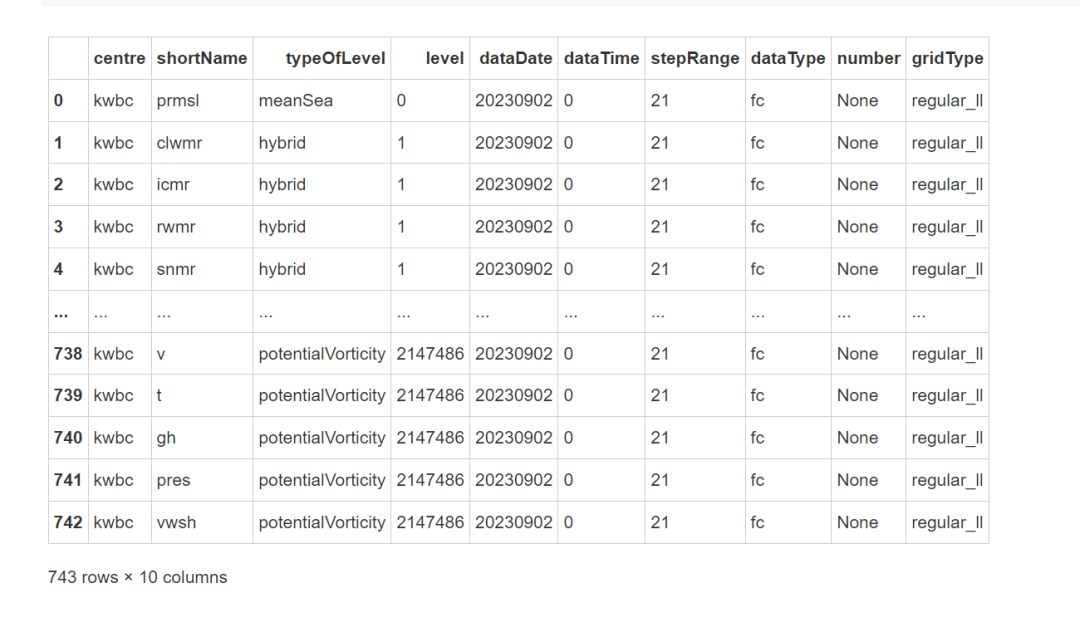Viewport: 1080px width, 642px height.
Task: Click row index 742
Action: click(x=68, y=523)
